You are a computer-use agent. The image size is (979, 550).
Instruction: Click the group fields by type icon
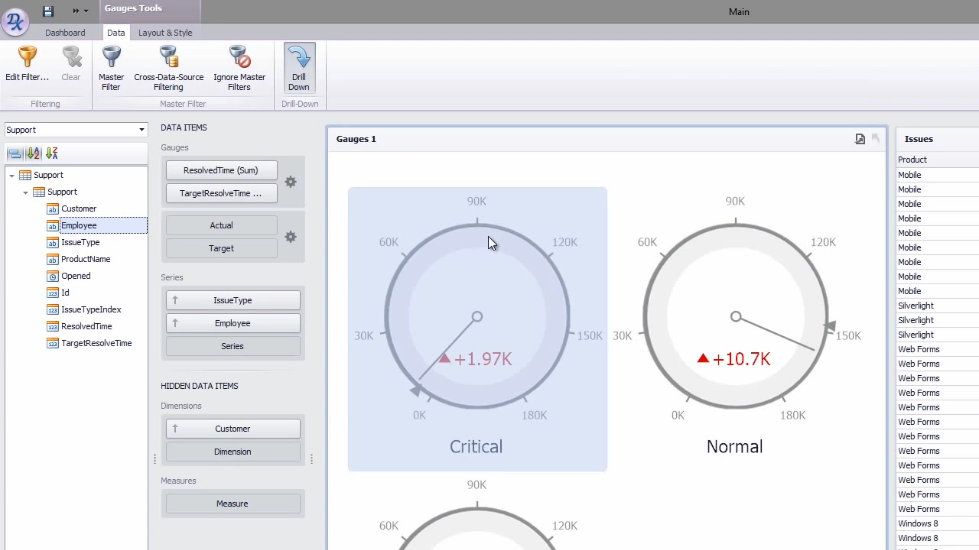coord(14,153)
